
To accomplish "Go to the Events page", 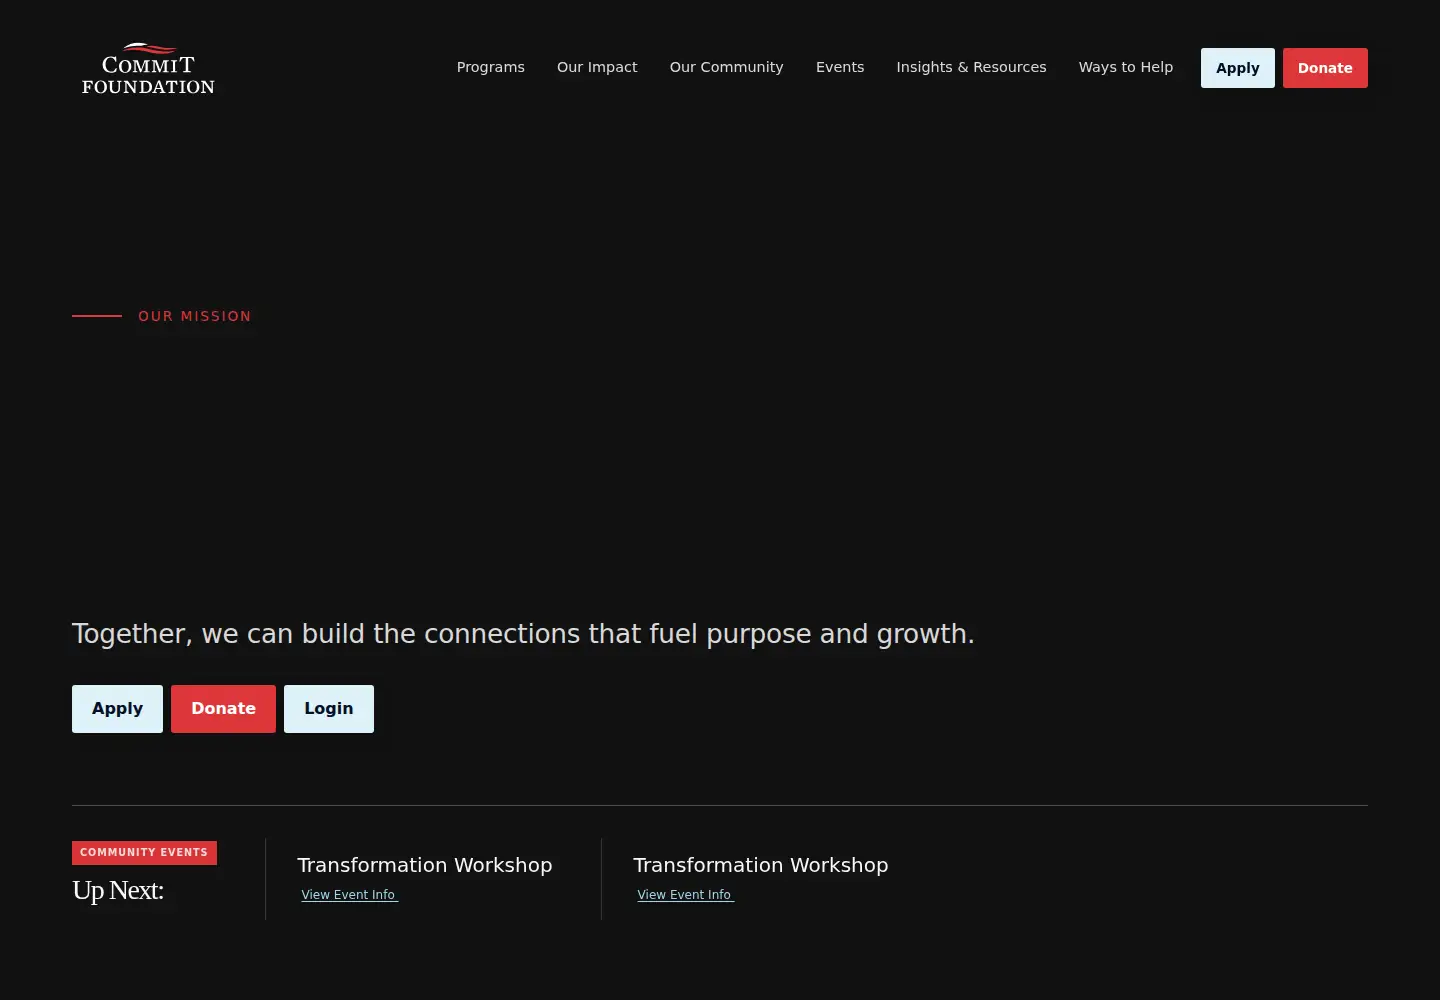I will coord(840,67).
